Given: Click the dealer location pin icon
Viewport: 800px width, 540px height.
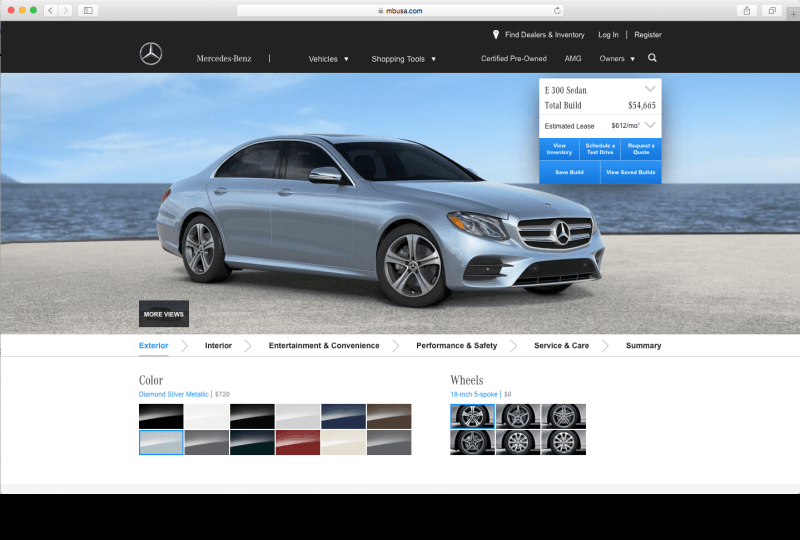Looking at the screenshot, I should click(x=495, y=34).
